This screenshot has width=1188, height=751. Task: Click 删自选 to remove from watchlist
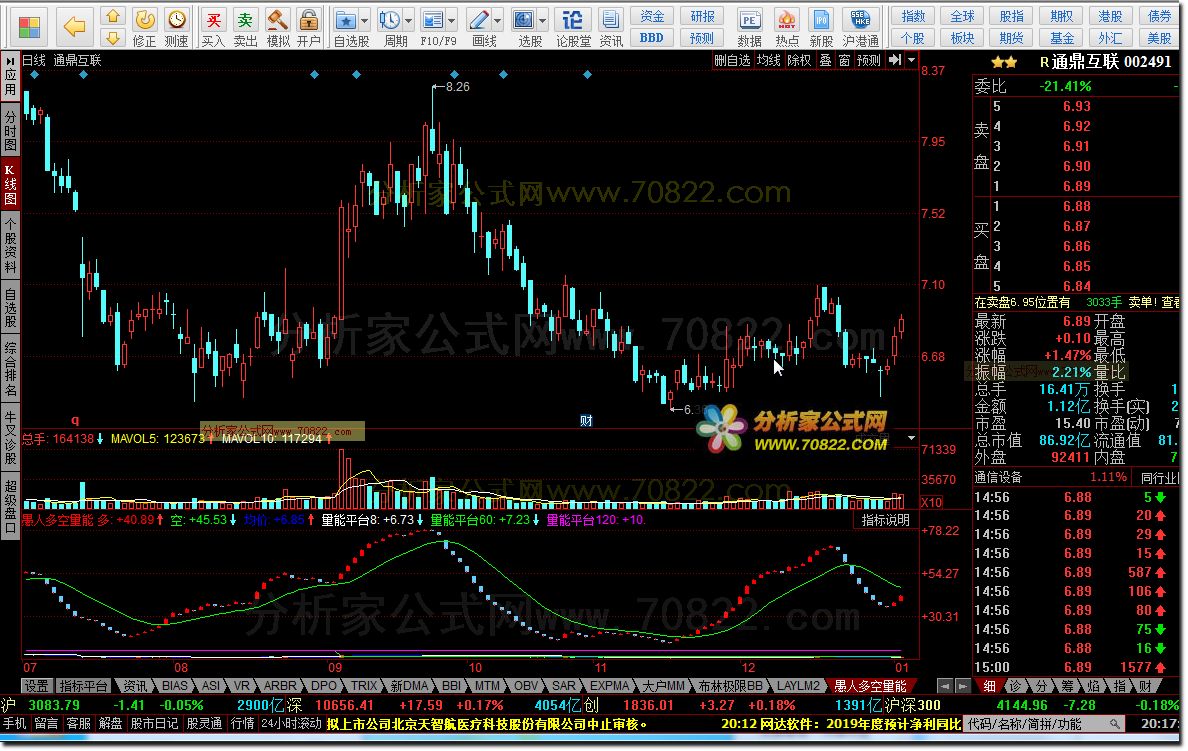coord(733,60)
